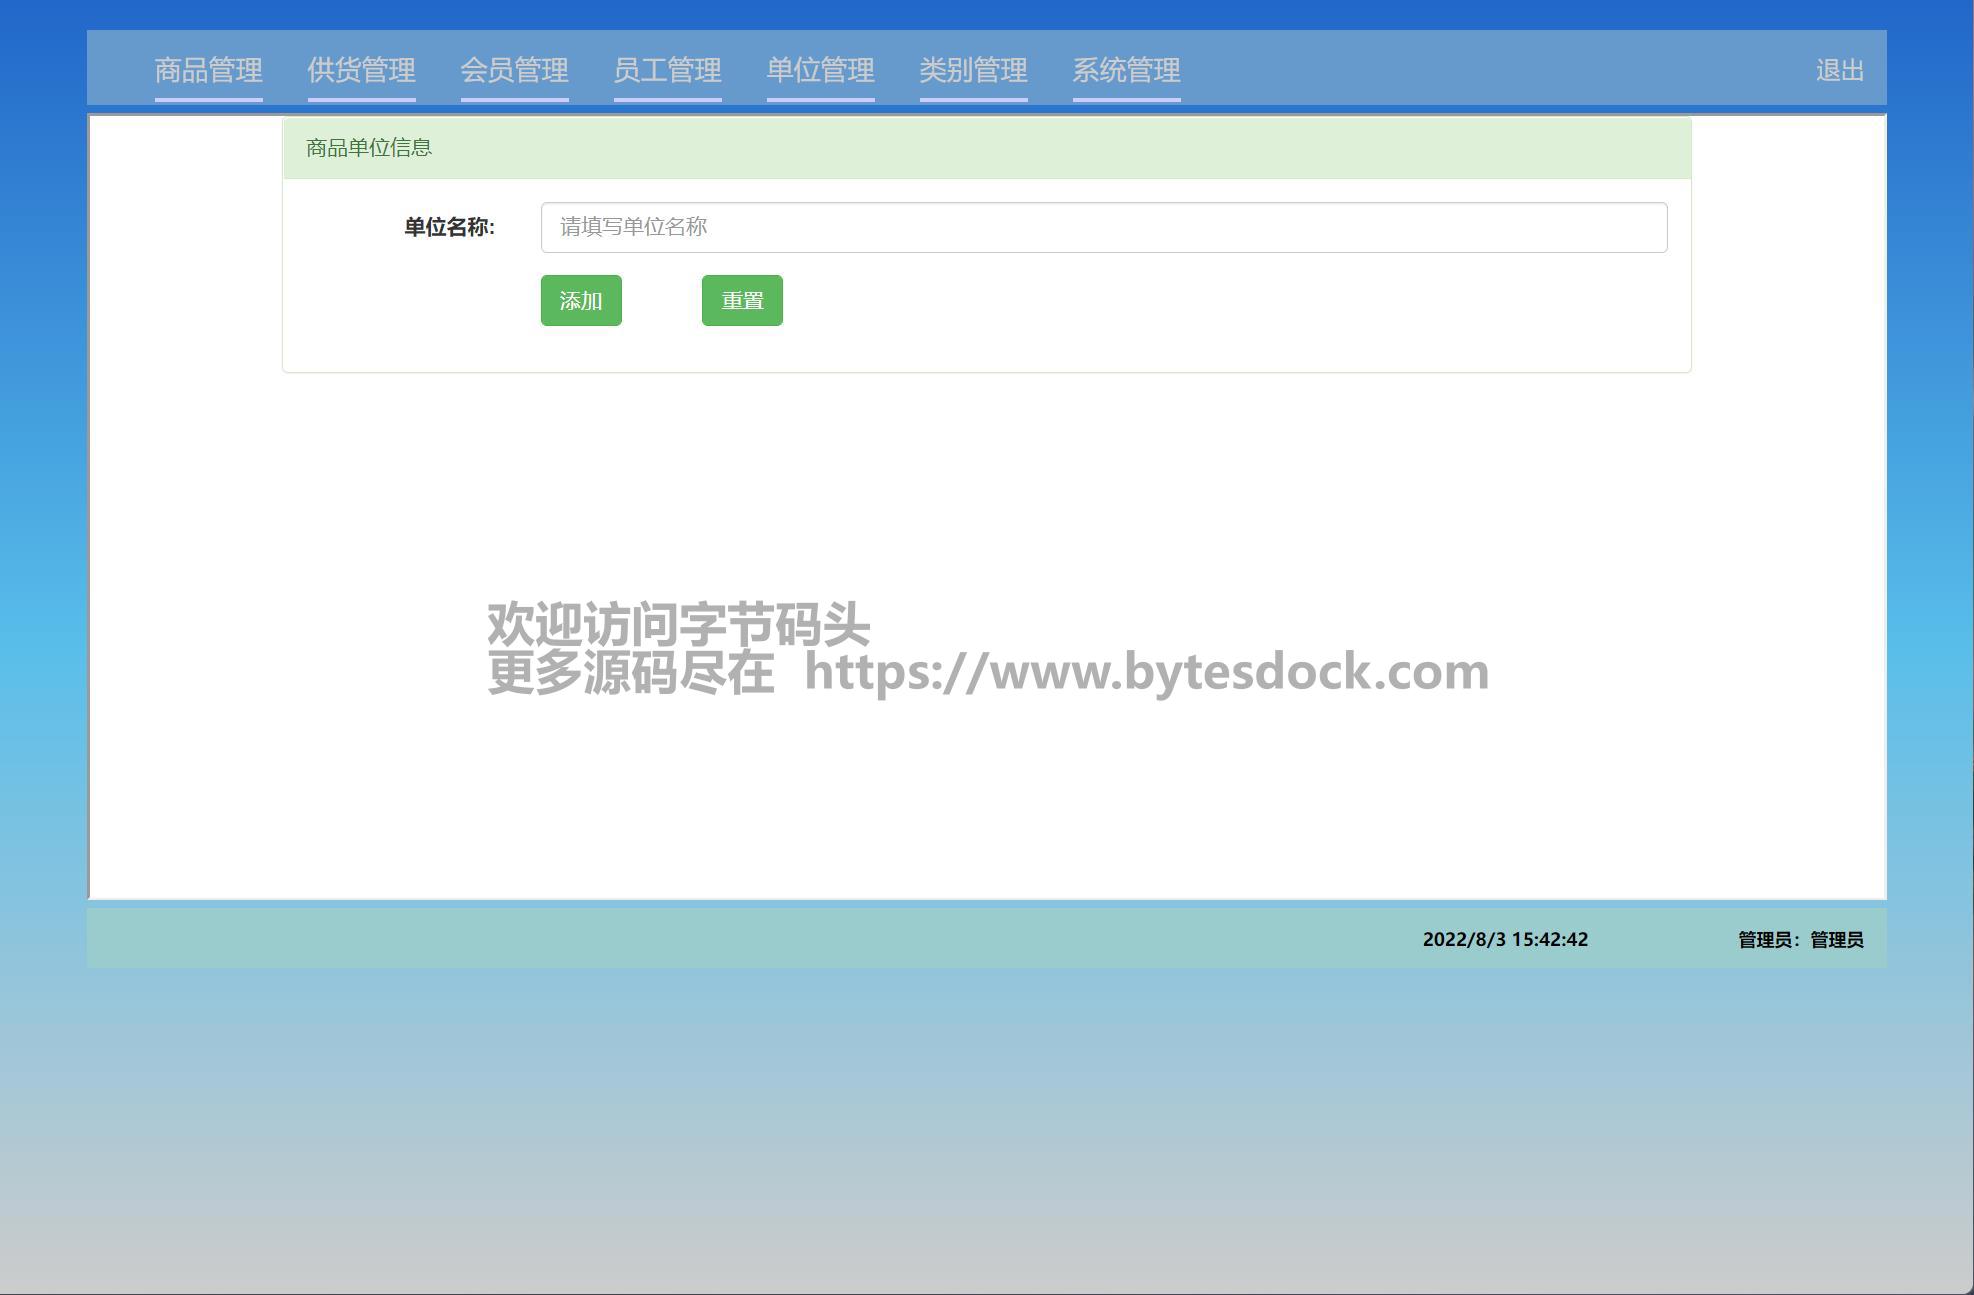Open the 供货管理 menu

point(361,70)
